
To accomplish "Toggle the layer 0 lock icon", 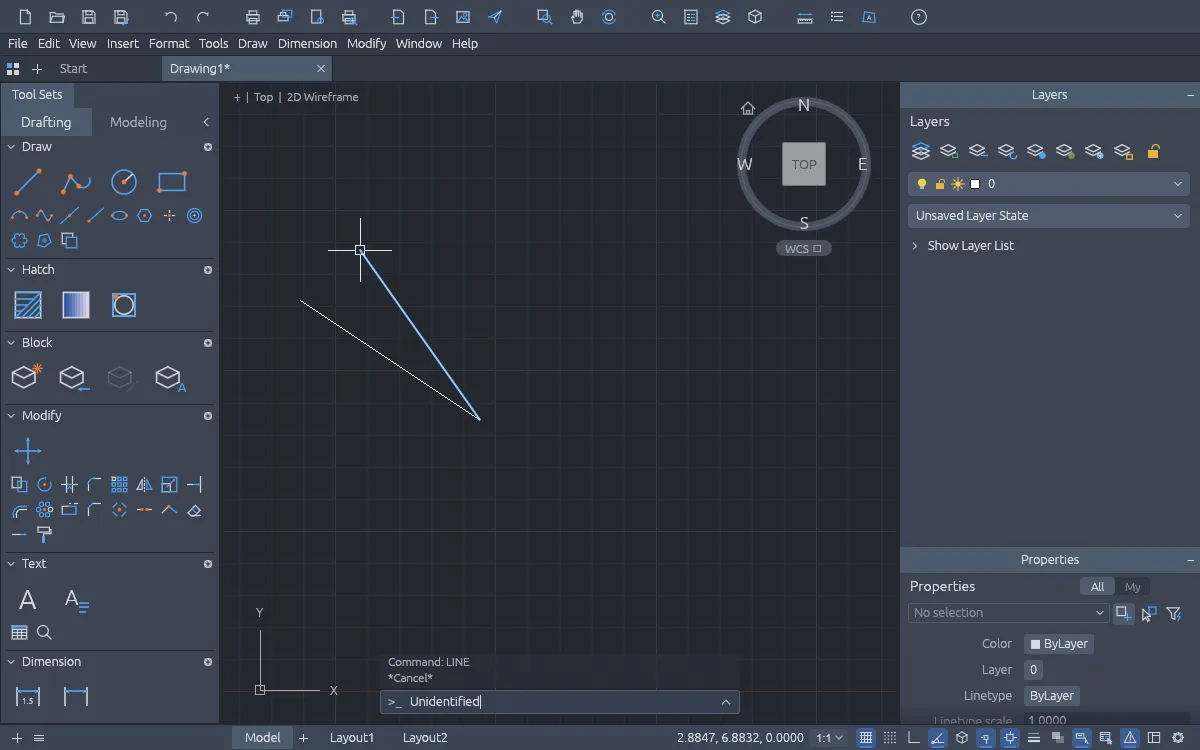I will pos(940,184).
